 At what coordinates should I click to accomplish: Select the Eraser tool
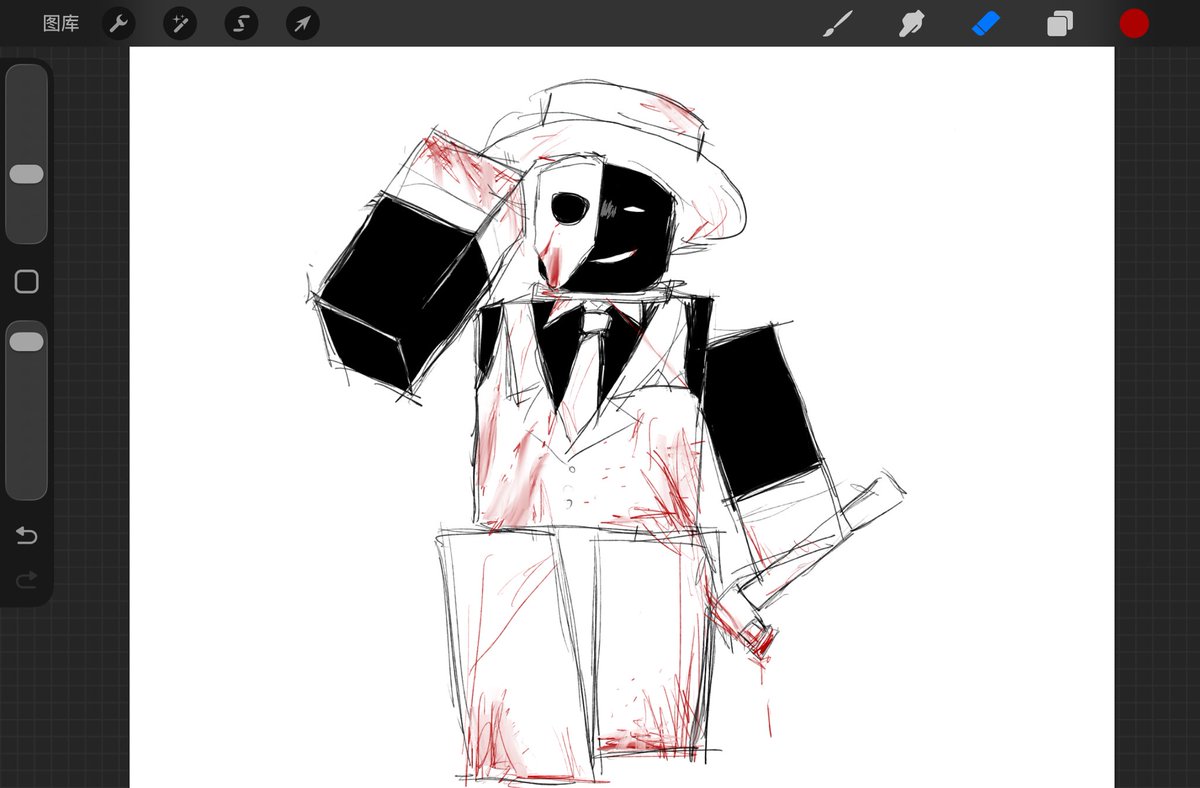pyautogui.click(x=986, y=24)
